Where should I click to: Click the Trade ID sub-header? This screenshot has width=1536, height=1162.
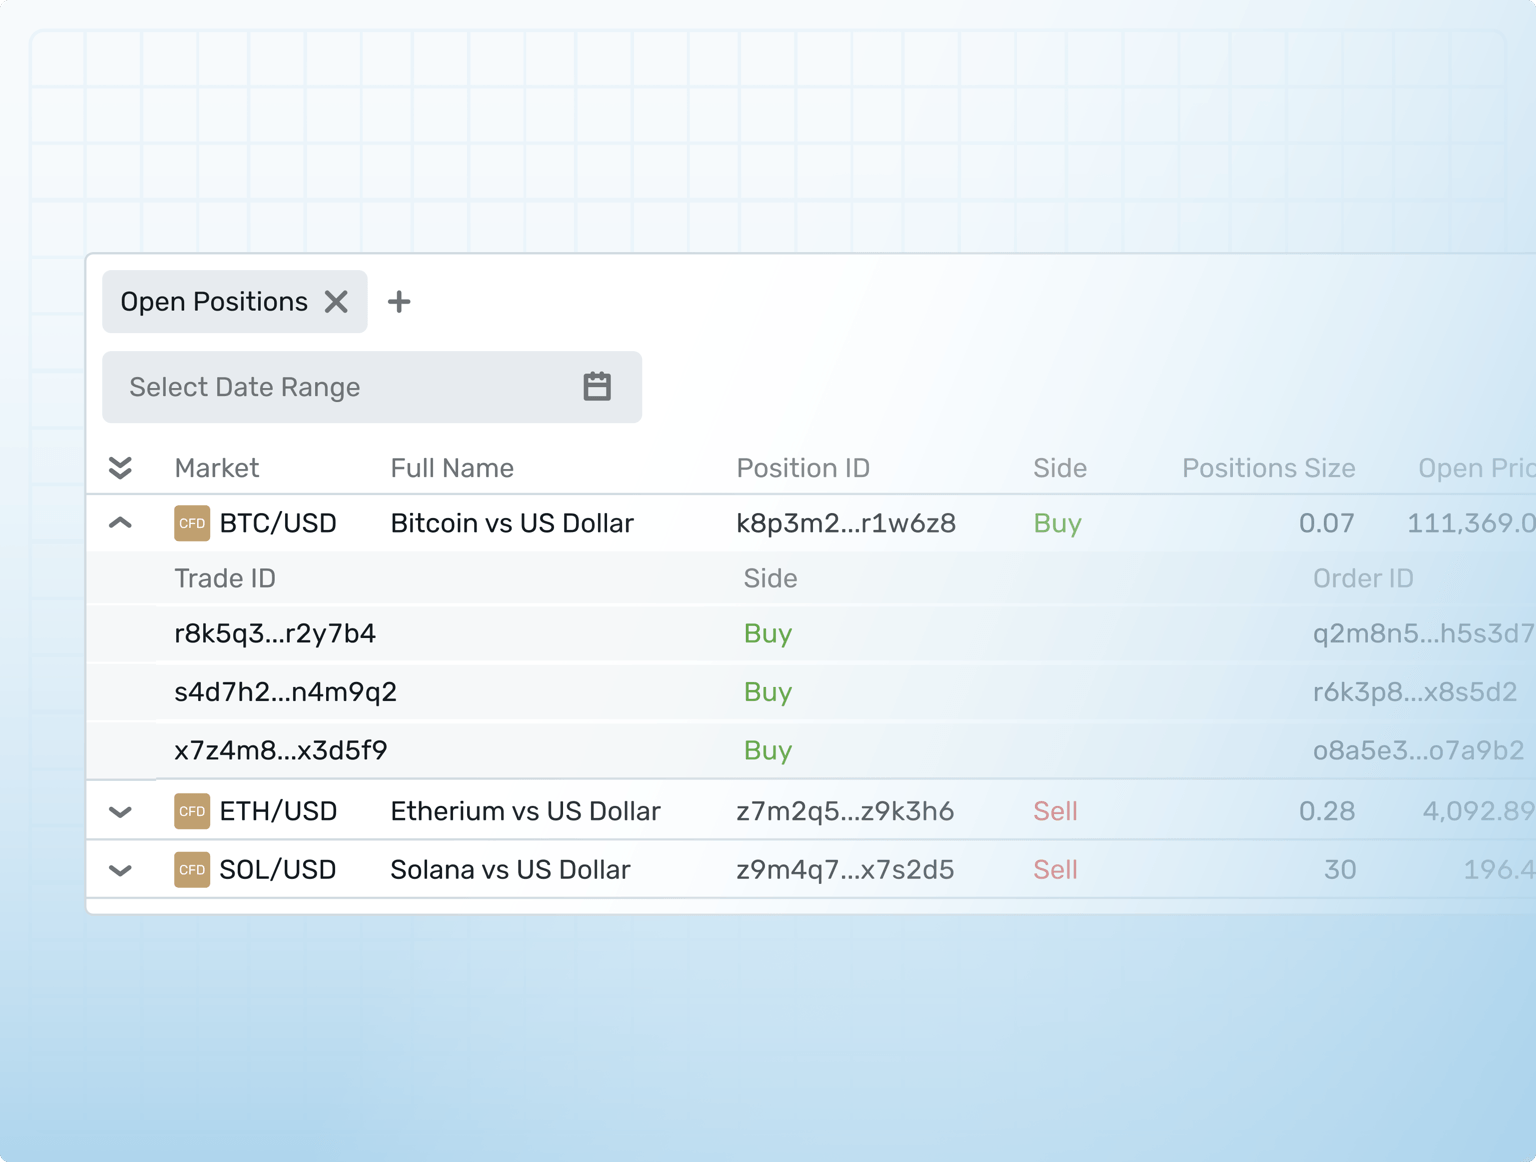tap(225, 578)
